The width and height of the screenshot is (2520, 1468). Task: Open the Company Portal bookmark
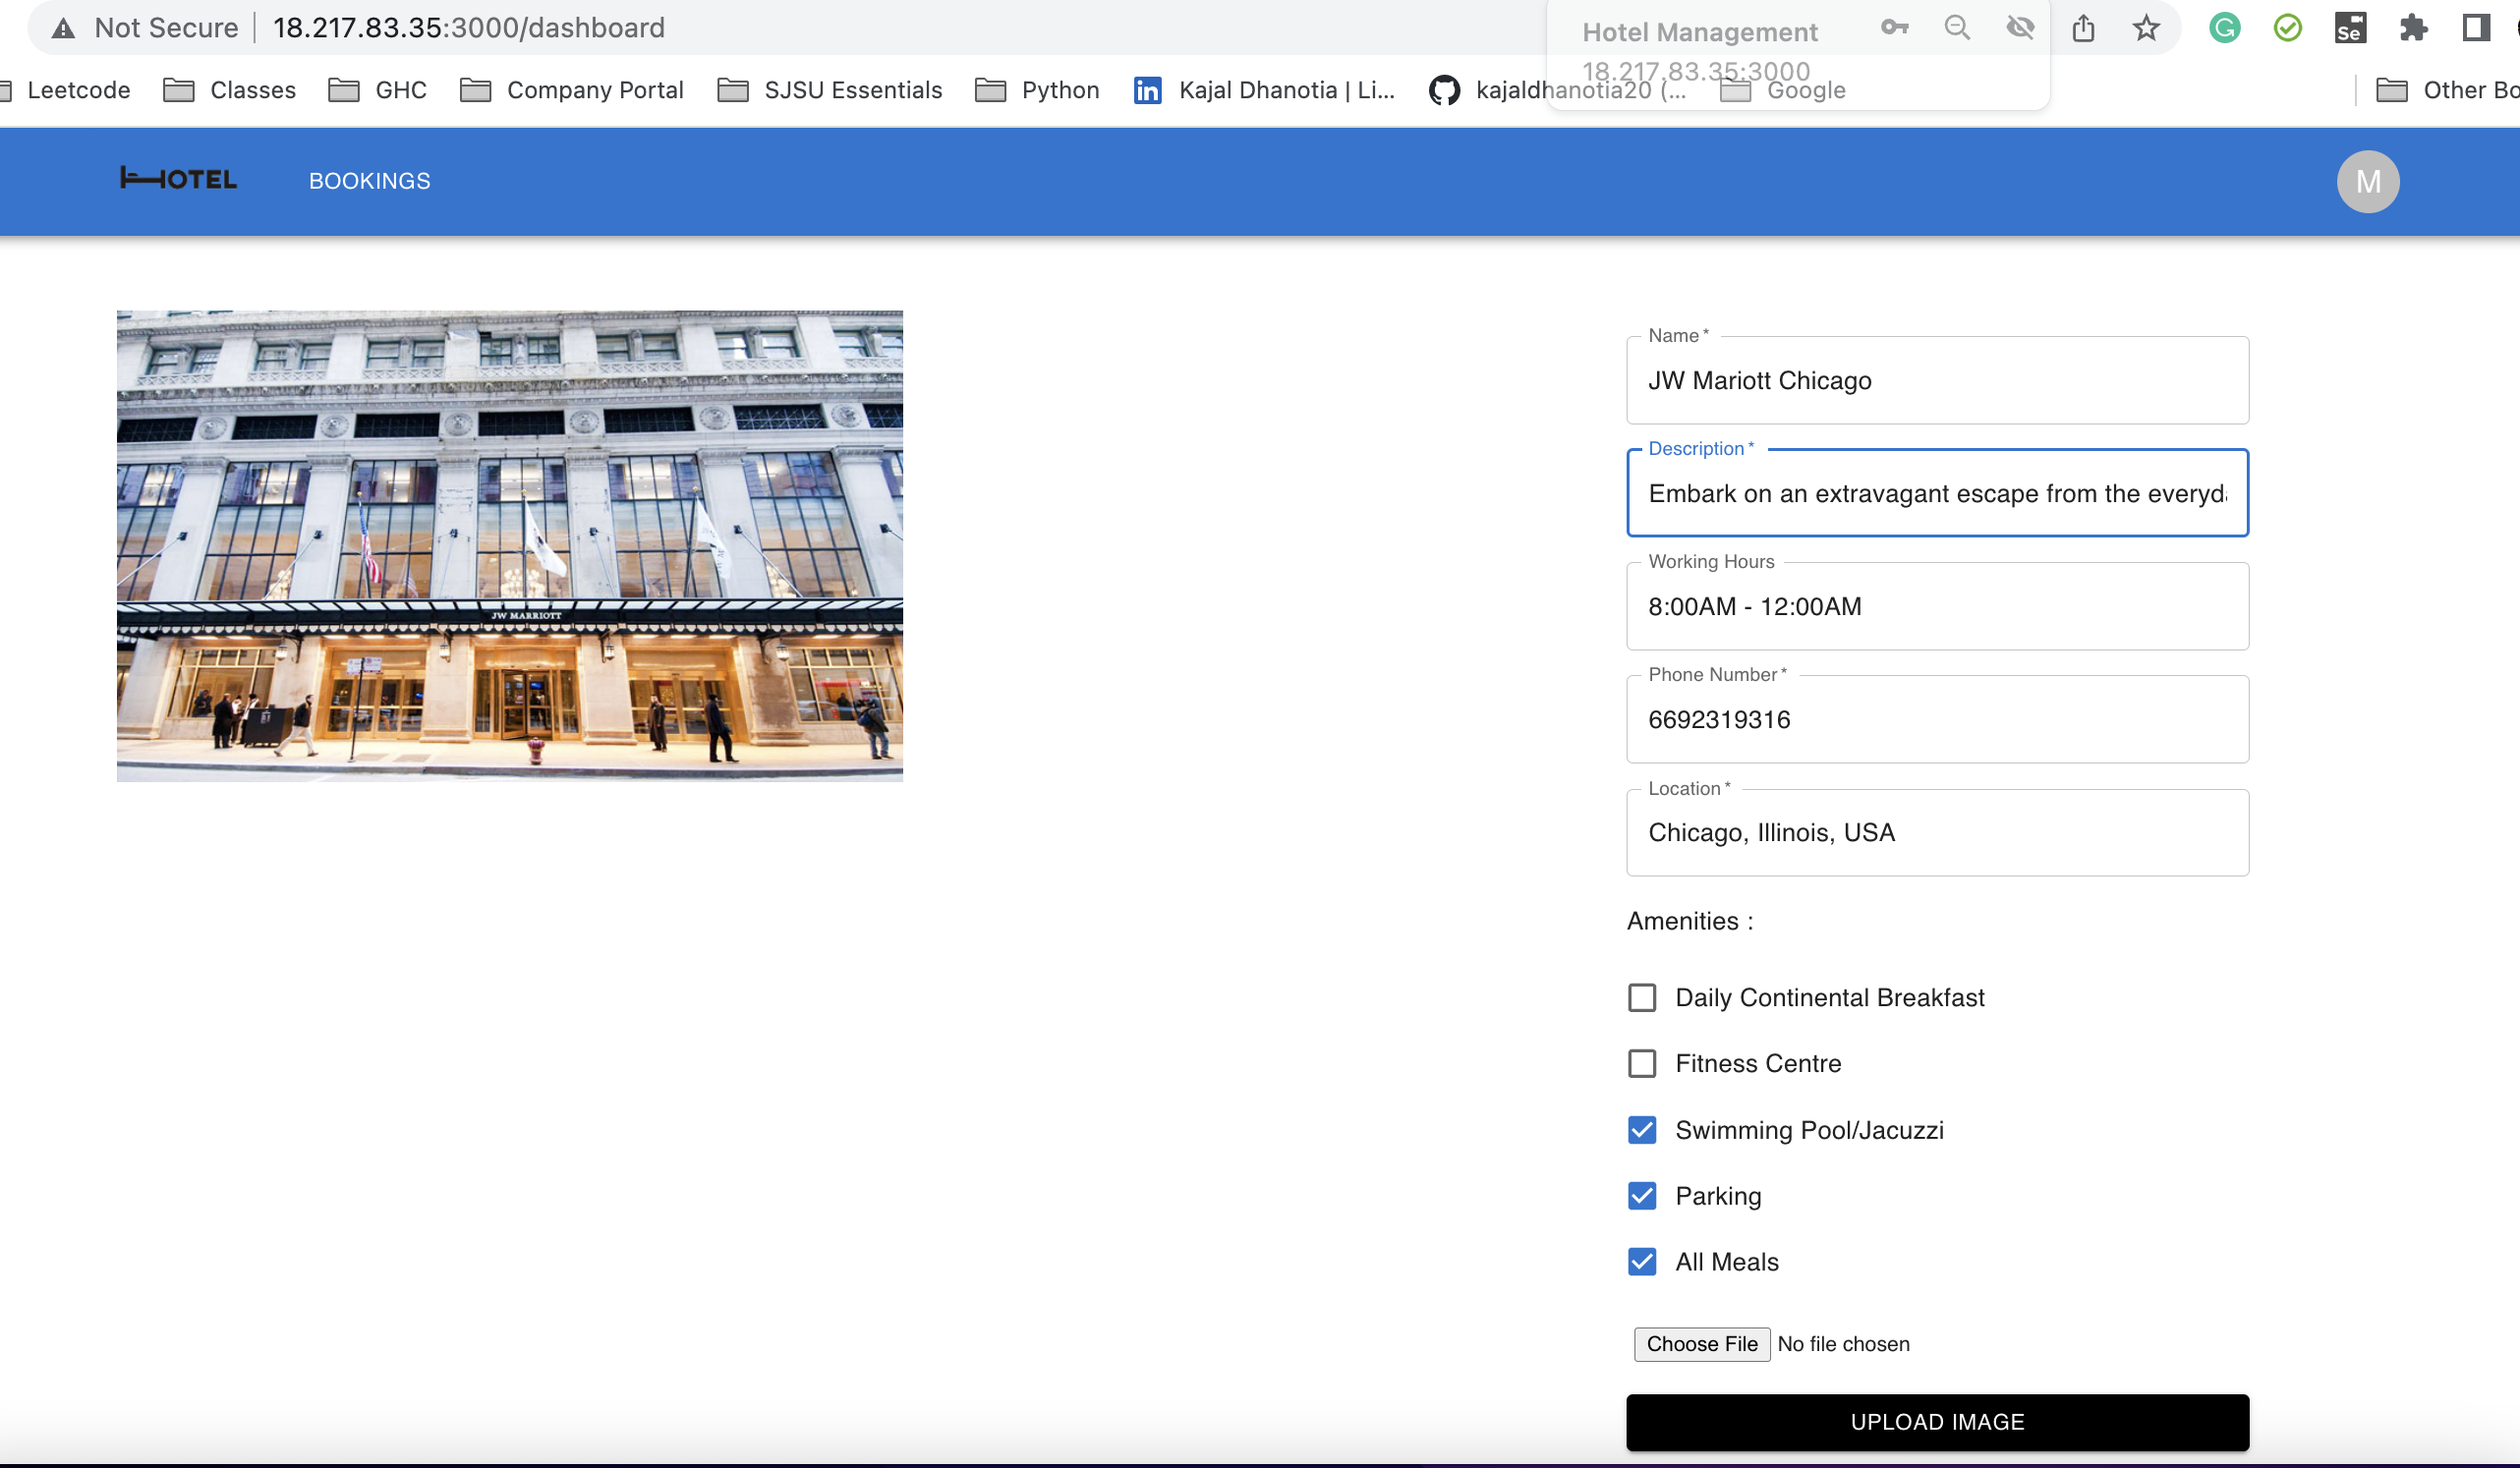tap(596, 89)
